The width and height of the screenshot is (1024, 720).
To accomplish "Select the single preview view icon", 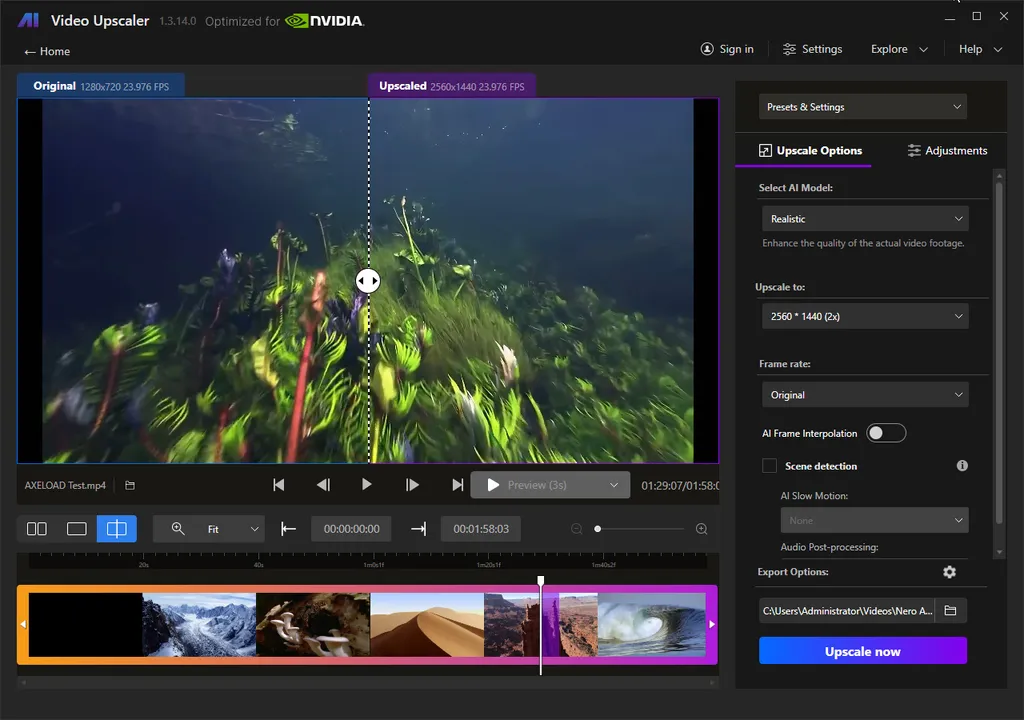I will (x=76, y=528).
